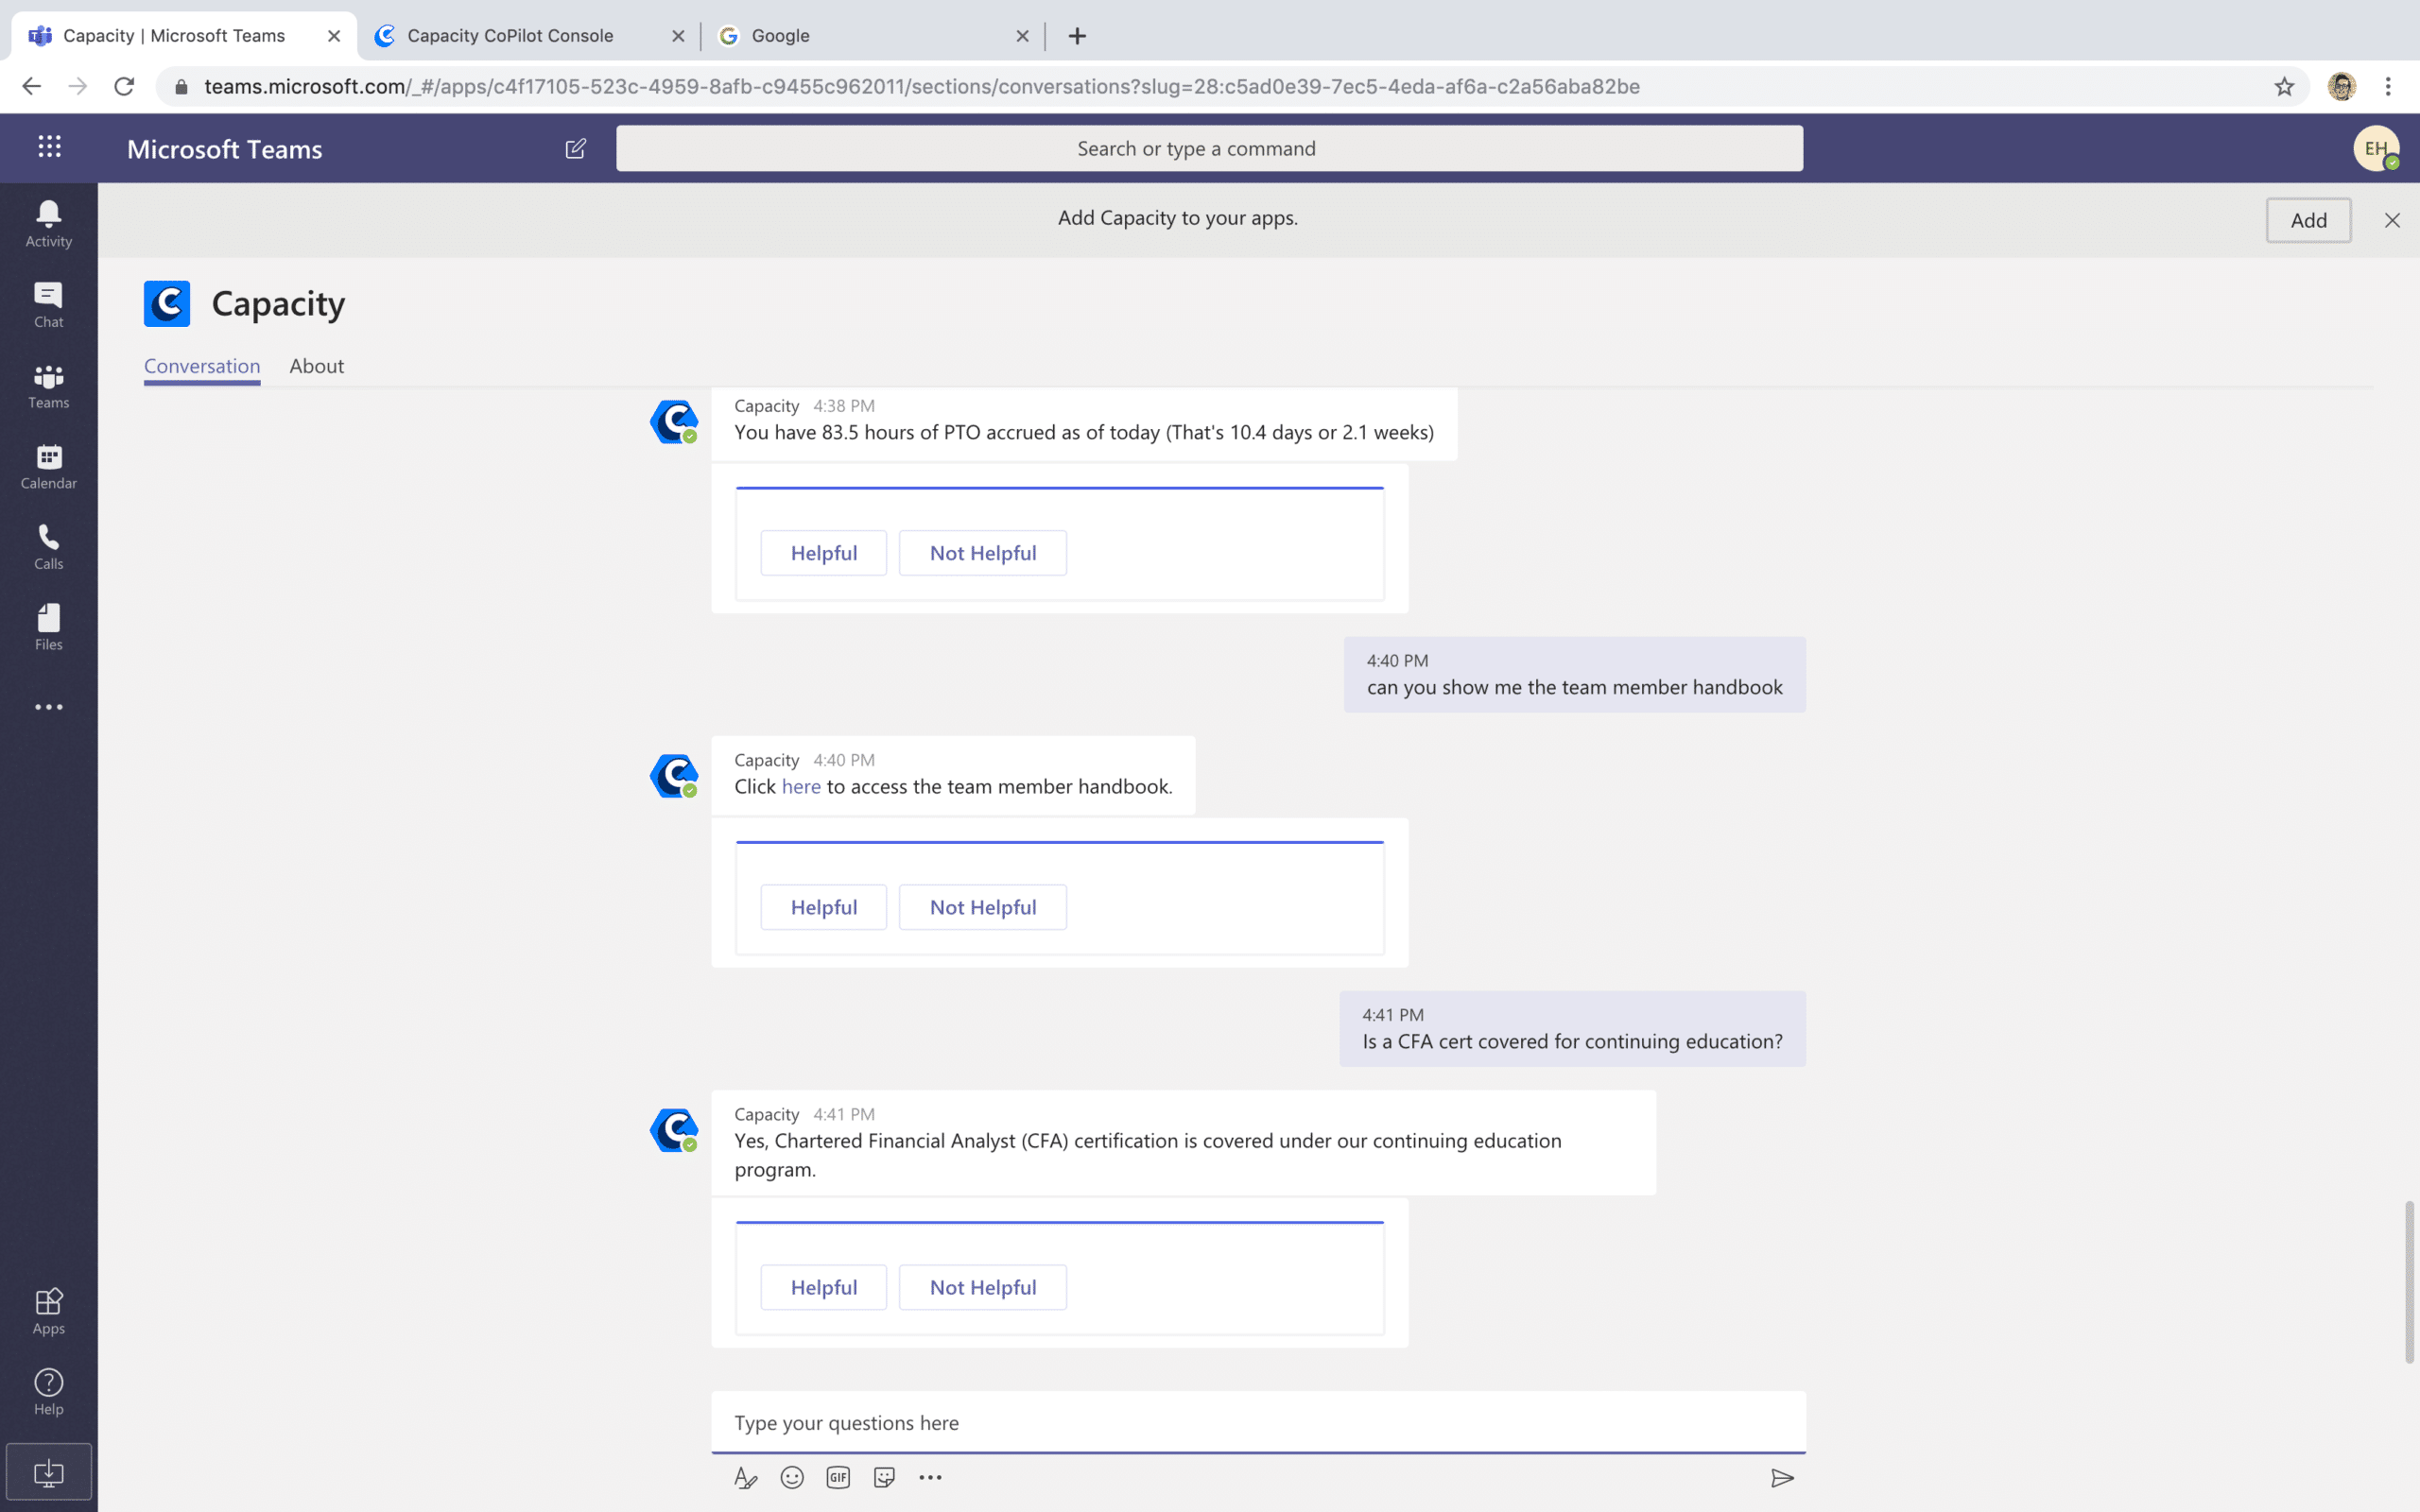This screenshot has width=2420, height=1512.
Task: Open the Chat section
Action: (x=48, y=304)
